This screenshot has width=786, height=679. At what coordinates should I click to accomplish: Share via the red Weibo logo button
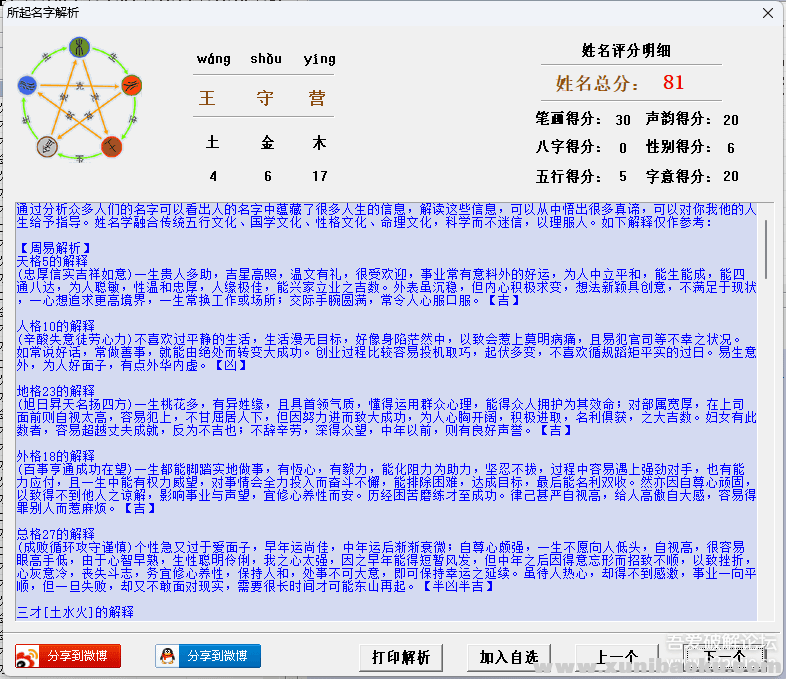pos(68,656)
